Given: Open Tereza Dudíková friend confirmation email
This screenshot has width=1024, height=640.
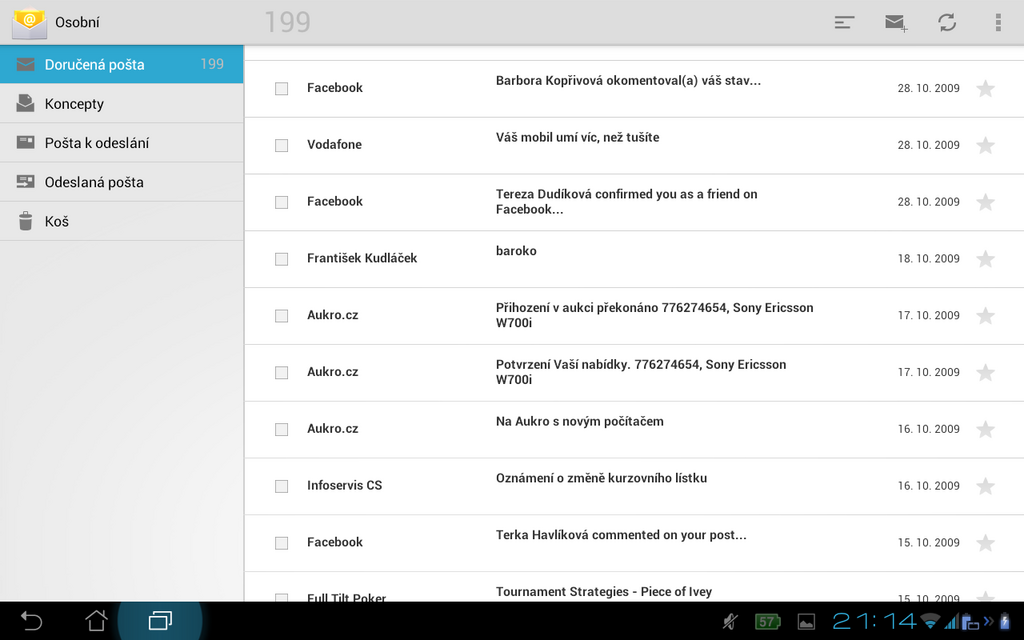Looking at the screenshot, I should tap(626, 202).
